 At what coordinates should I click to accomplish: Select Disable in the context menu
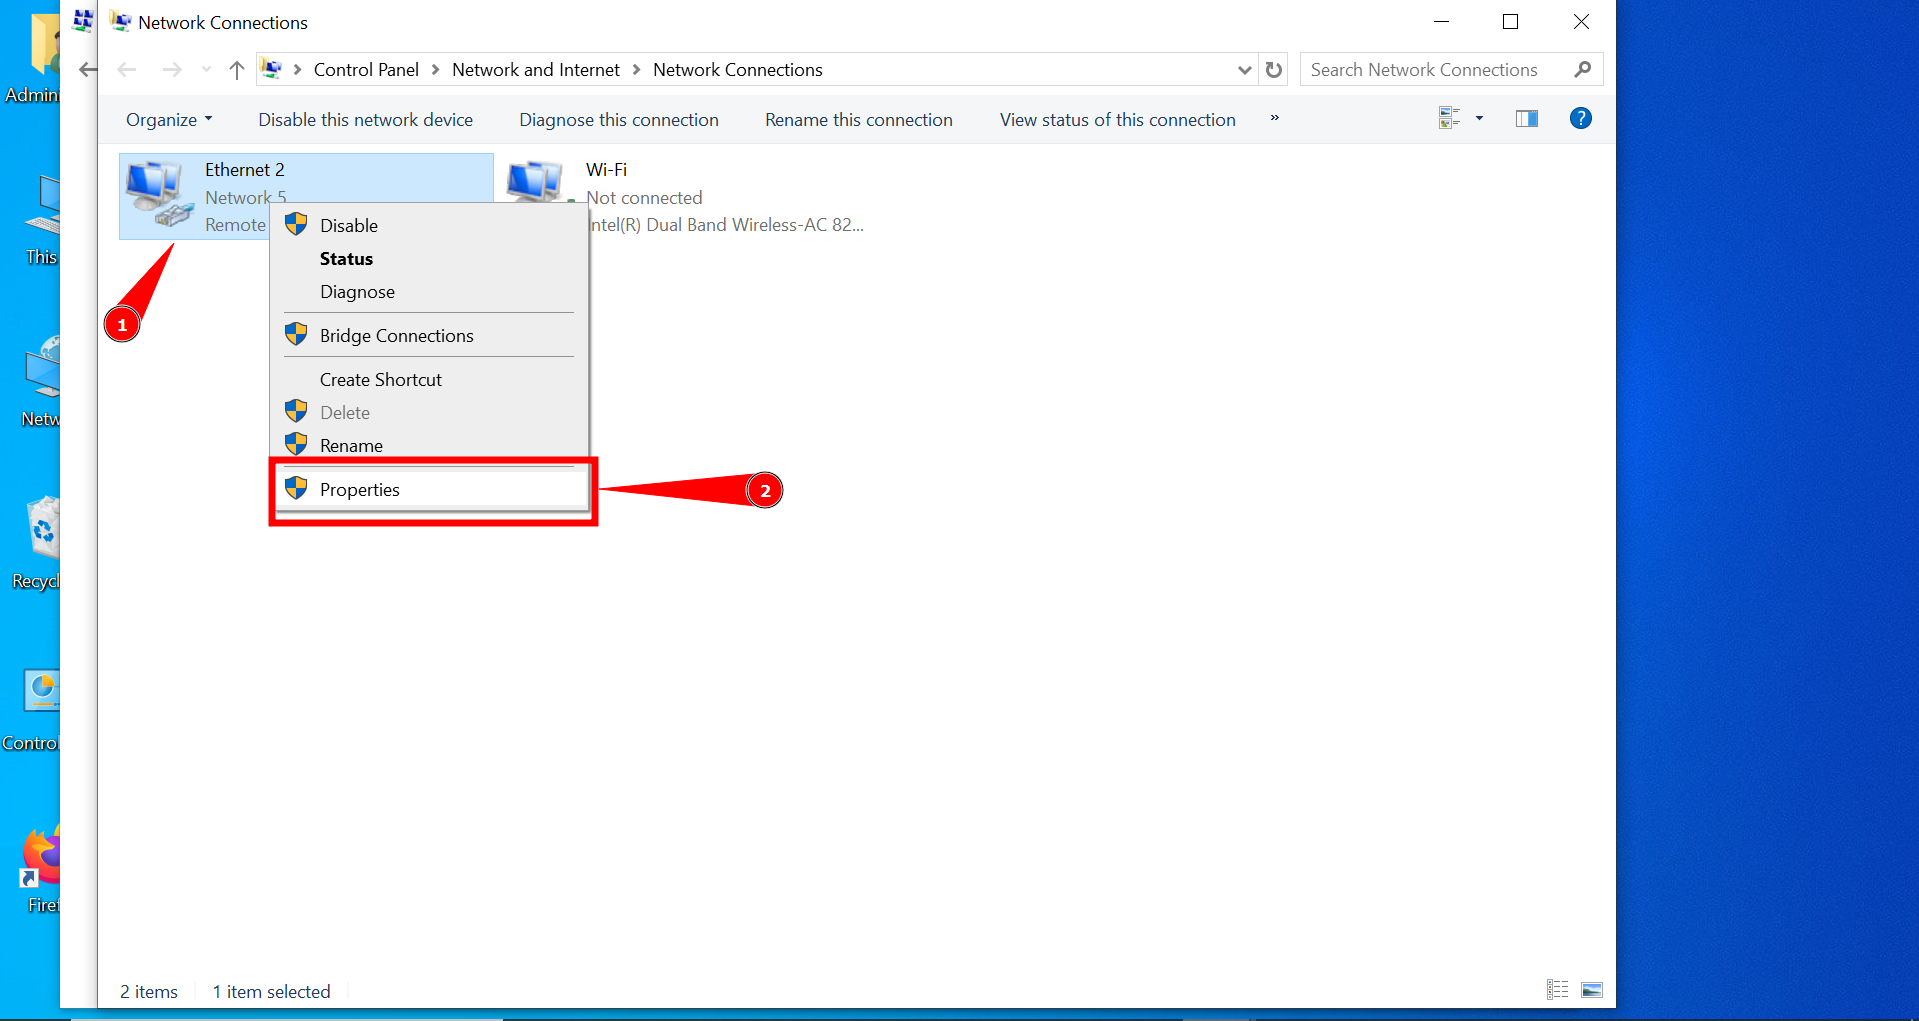429,226
